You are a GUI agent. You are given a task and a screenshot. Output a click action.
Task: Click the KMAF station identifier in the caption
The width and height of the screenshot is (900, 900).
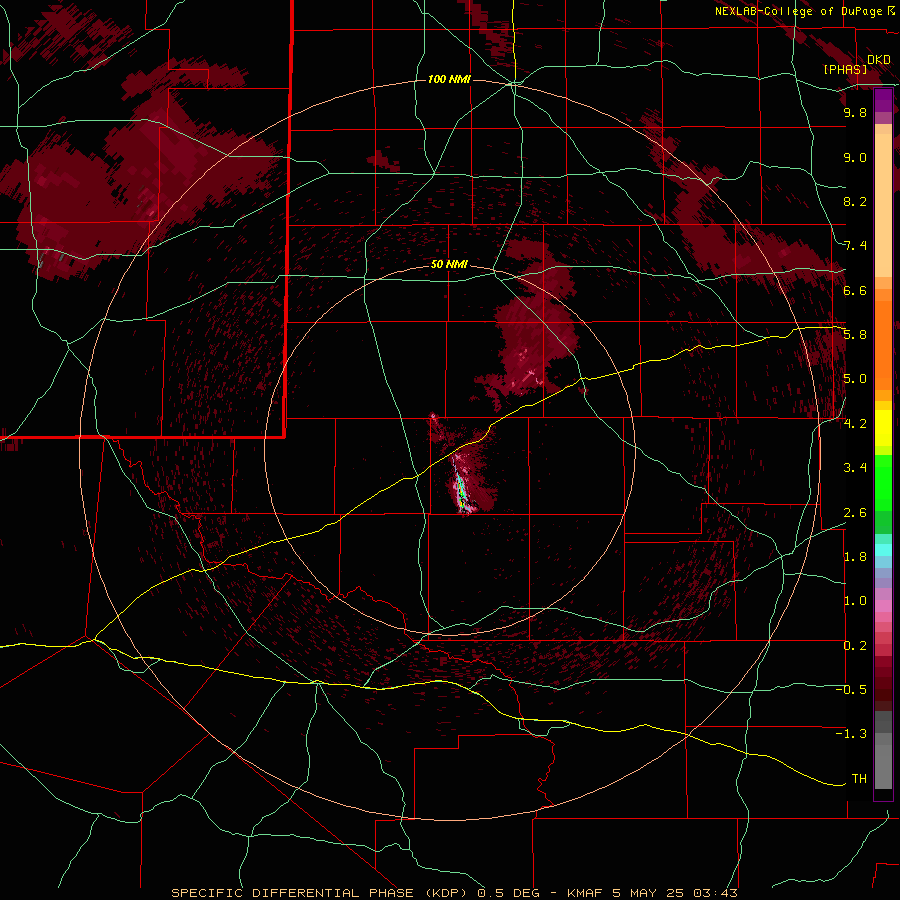[587, 893]
